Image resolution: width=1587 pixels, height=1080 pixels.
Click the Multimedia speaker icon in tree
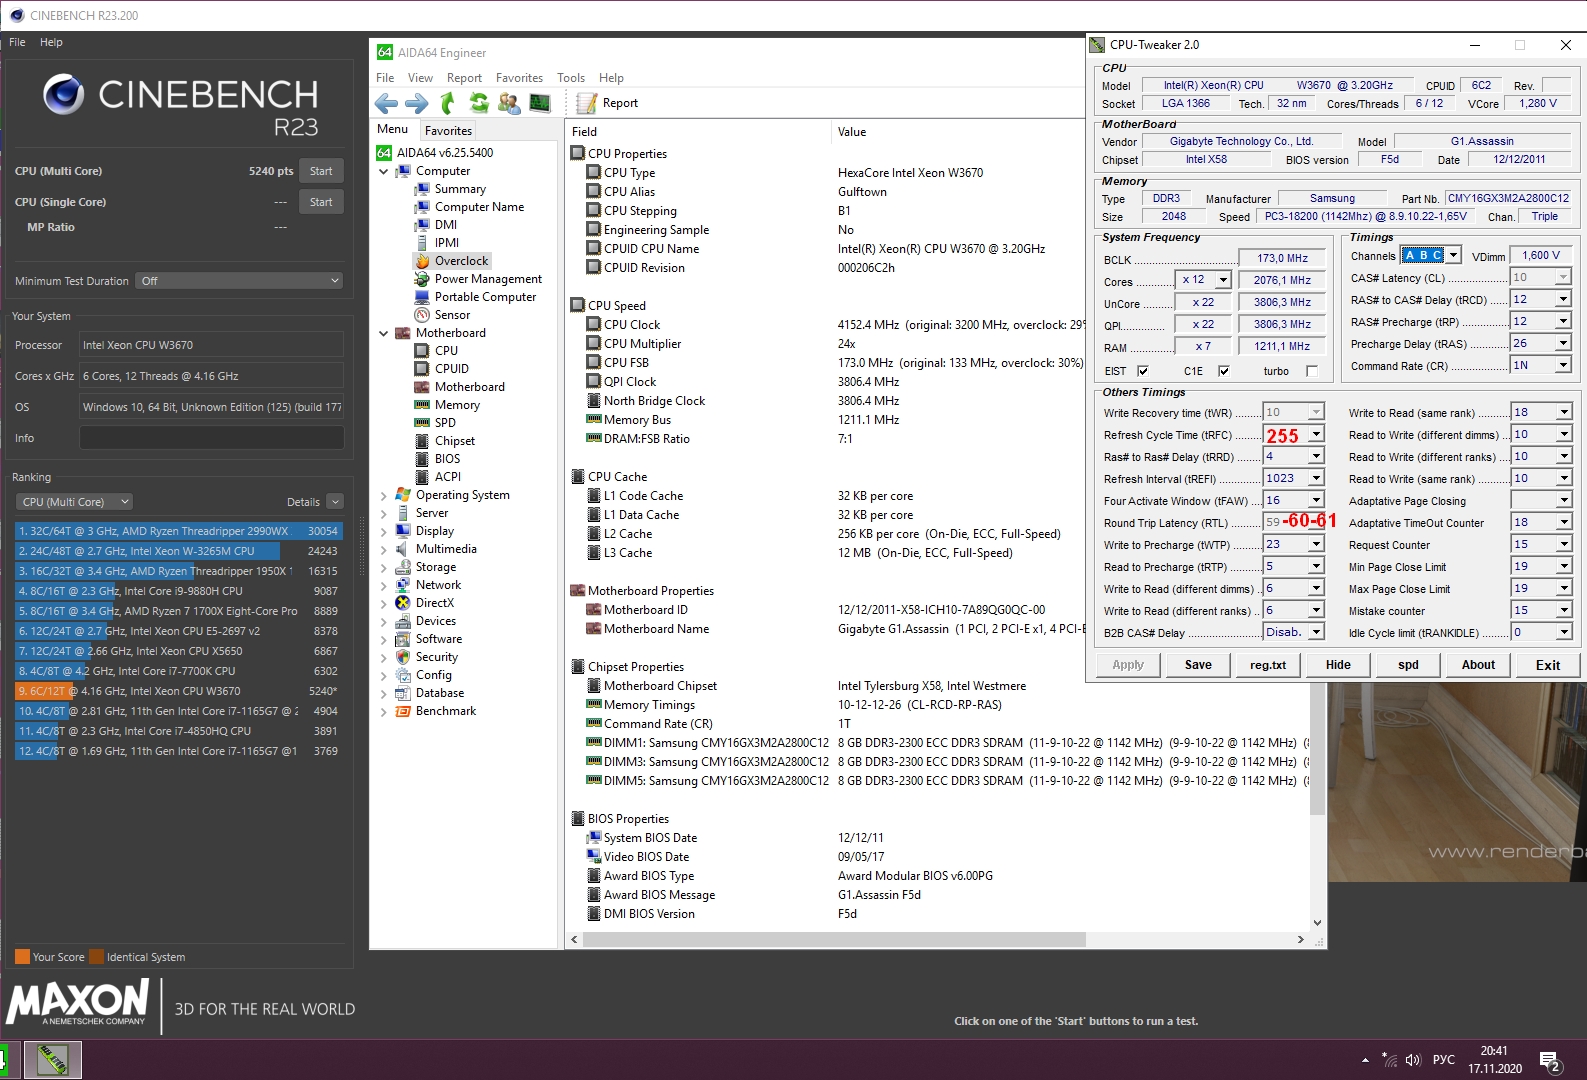(x=403, y=549)
